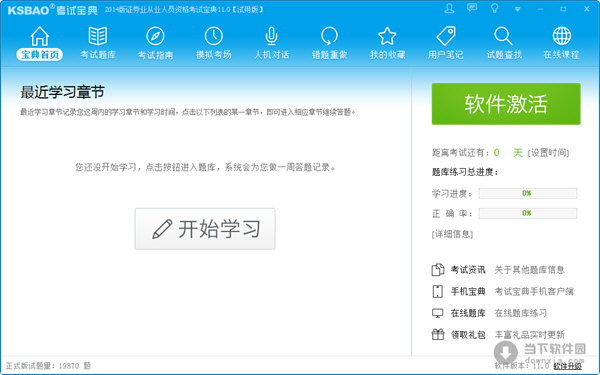Minimize the KSBAO window

pos(540,9)
